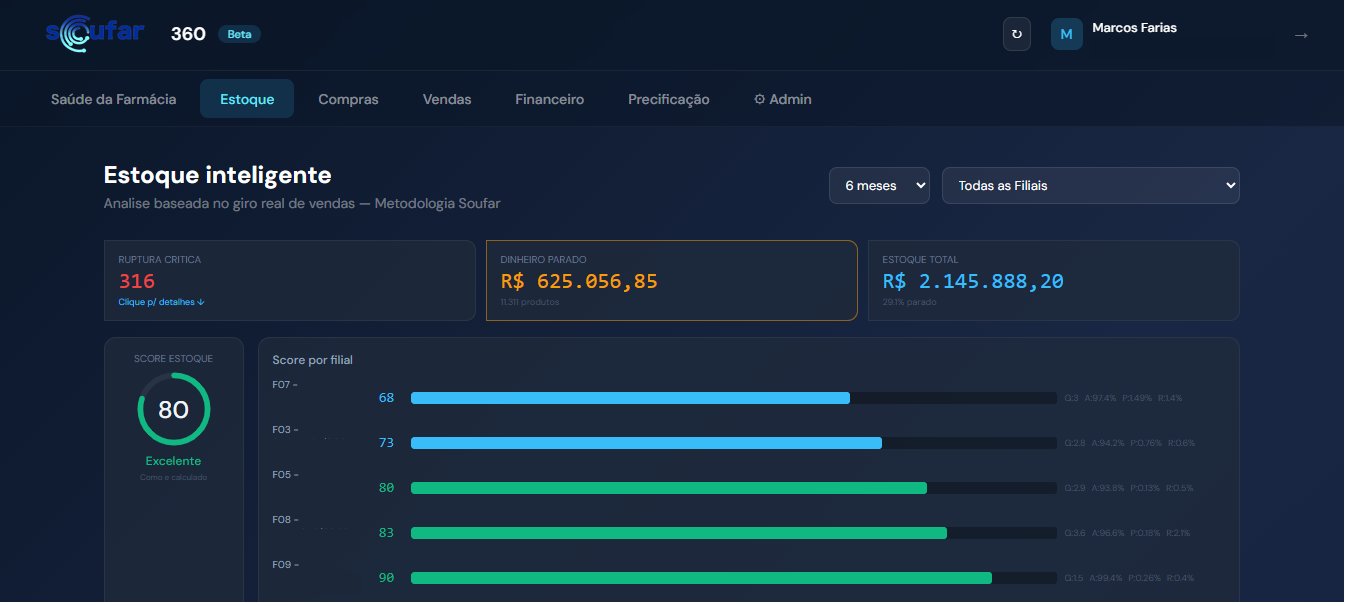Click the F07 score bar
Image resolution: width=1345 pixels, height=606 pixels.
point(734,398)
